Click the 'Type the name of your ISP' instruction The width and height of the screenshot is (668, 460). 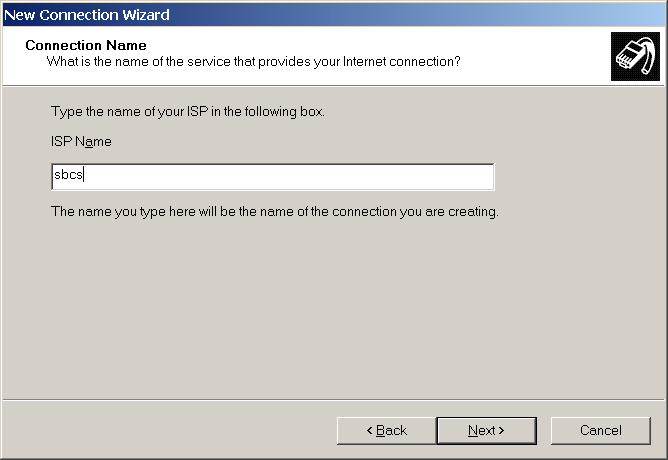click(x=187, y=111)
